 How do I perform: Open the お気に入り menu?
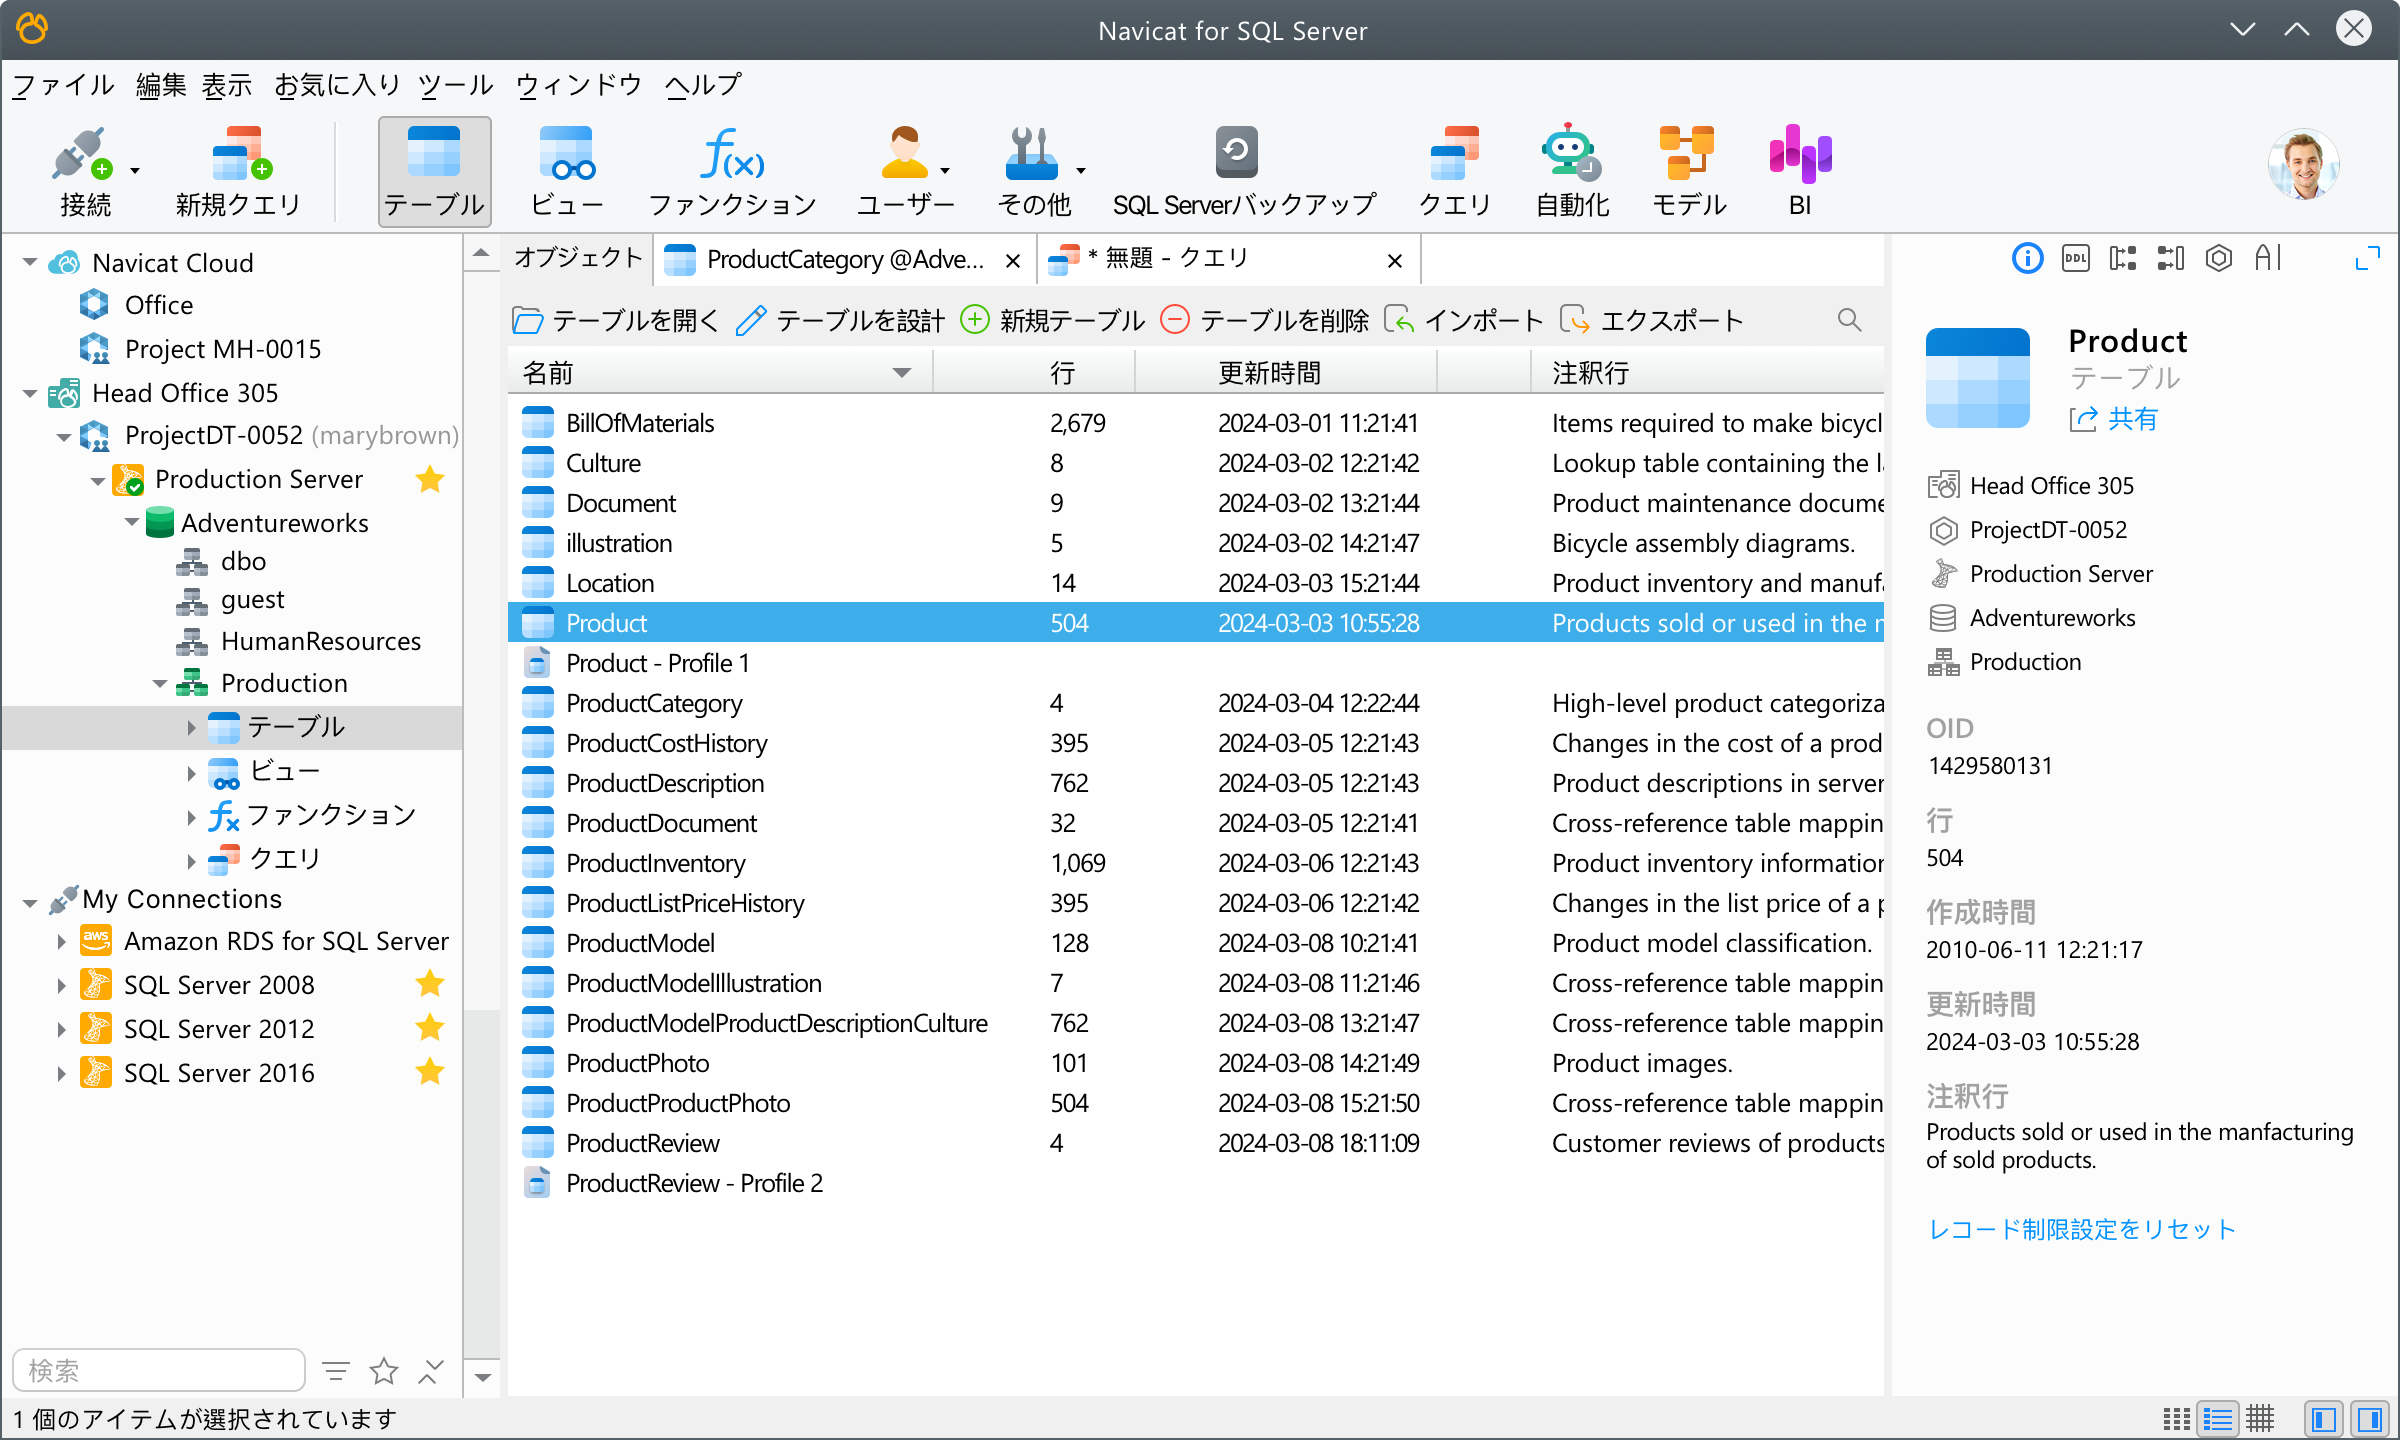[337, 85]
